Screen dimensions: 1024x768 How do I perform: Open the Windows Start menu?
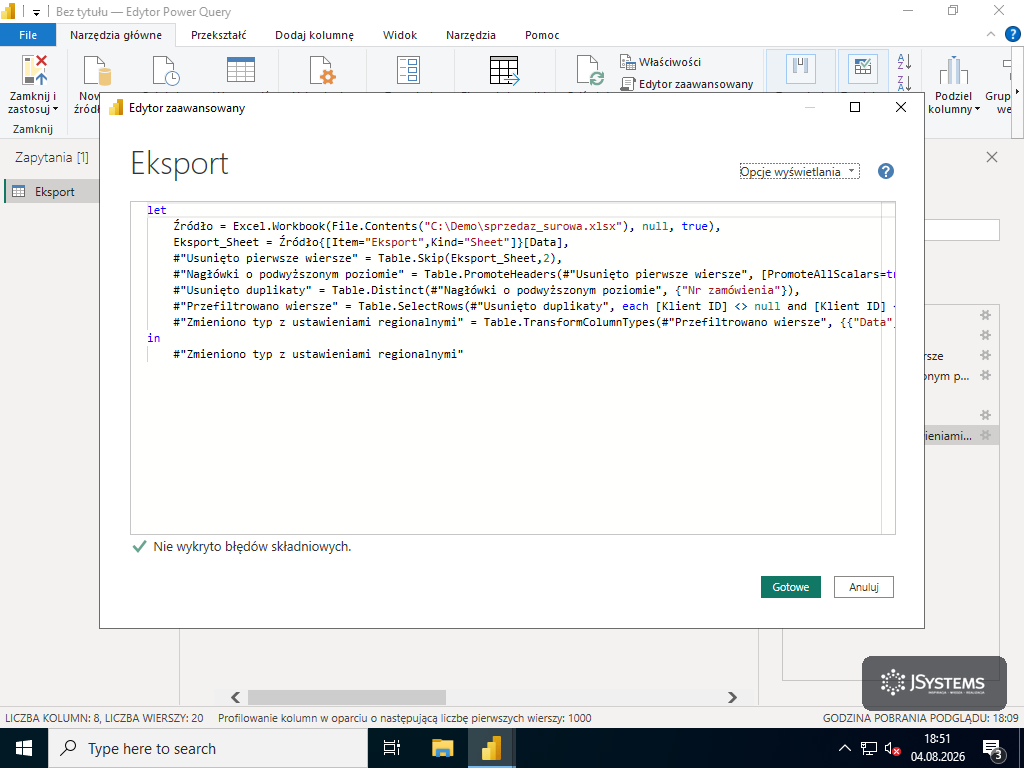click(24, 748)
